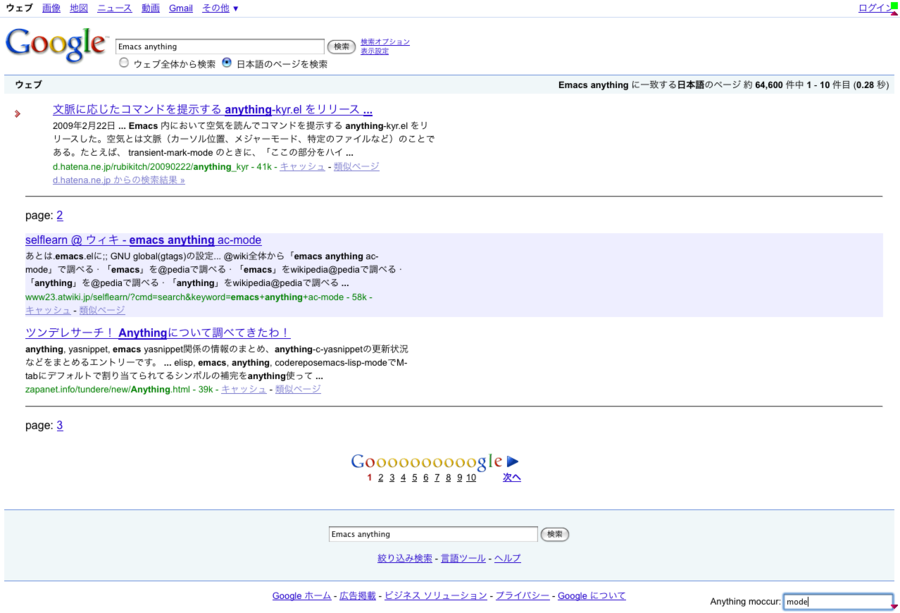Select the ウェブ全体から検索 radio button
900x613 pixels.
click(124, 63)
